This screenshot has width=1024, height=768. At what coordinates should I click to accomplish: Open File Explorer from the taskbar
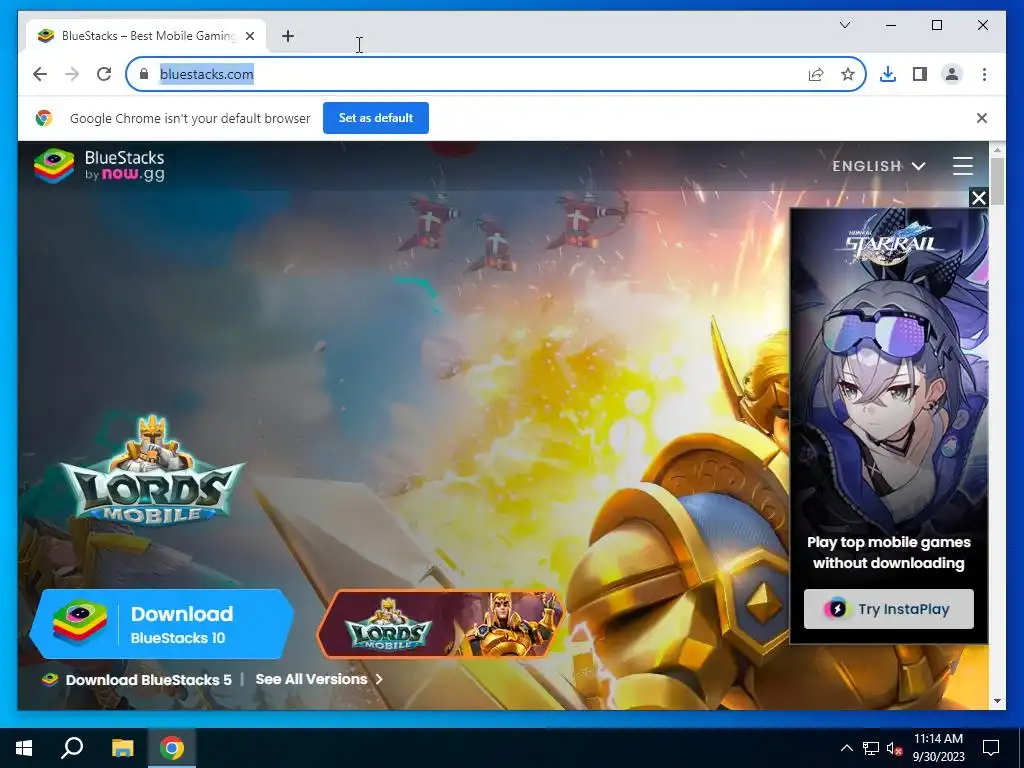coord(122,748)
